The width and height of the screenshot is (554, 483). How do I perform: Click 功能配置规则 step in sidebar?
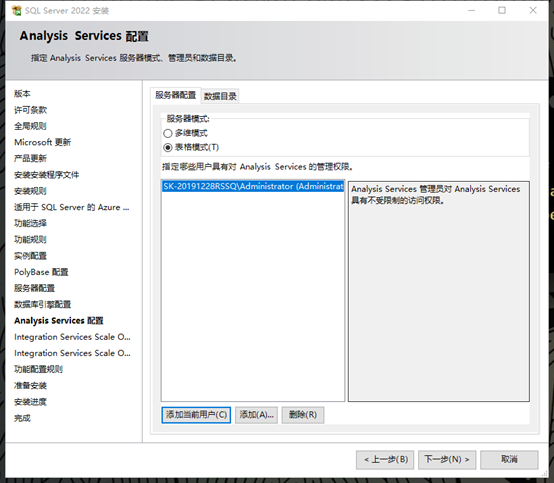[x=39, y=370]
